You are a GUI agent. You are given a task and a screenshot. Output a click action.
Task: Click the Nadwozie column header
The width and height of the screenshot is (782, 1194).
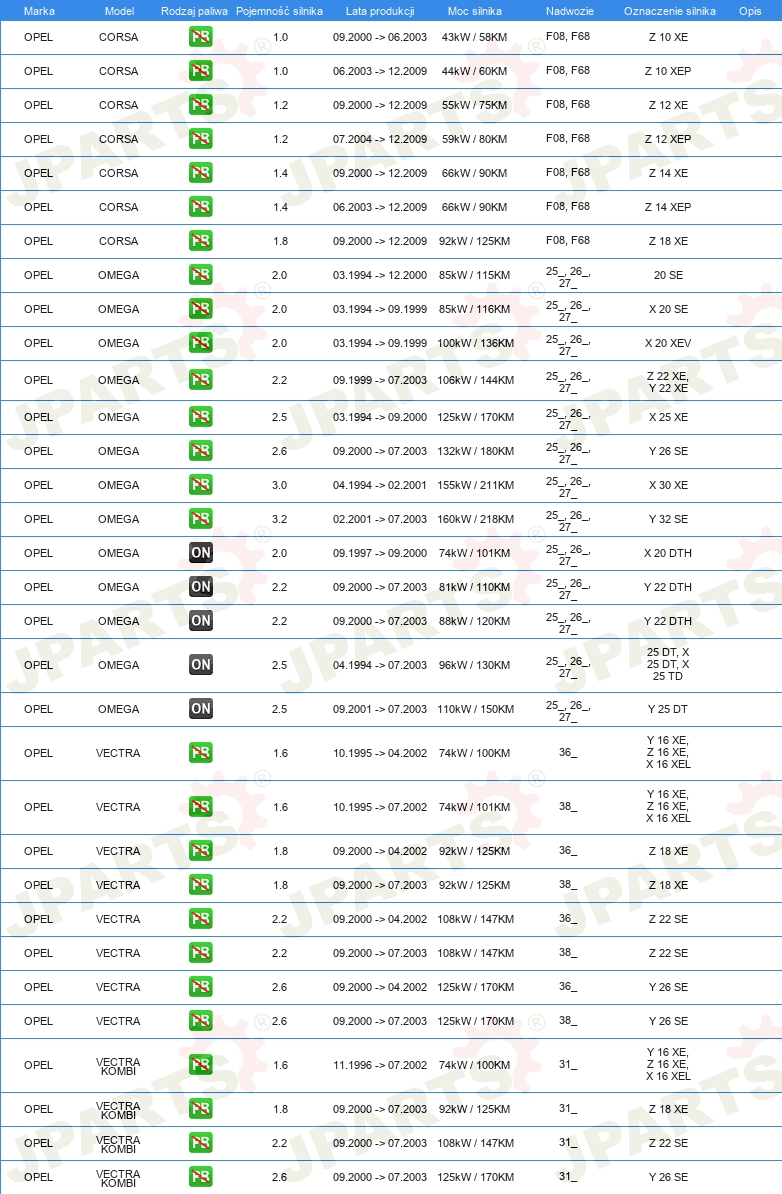pyautogui.click(x=570, y=11)
